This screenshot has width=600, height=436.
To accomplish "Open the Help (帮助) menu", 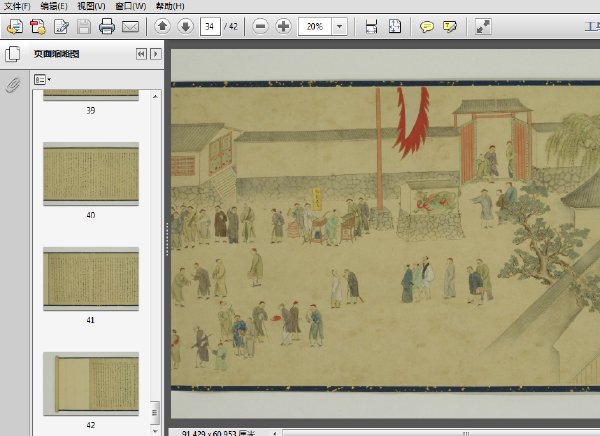I will click(x=170, y=6).
